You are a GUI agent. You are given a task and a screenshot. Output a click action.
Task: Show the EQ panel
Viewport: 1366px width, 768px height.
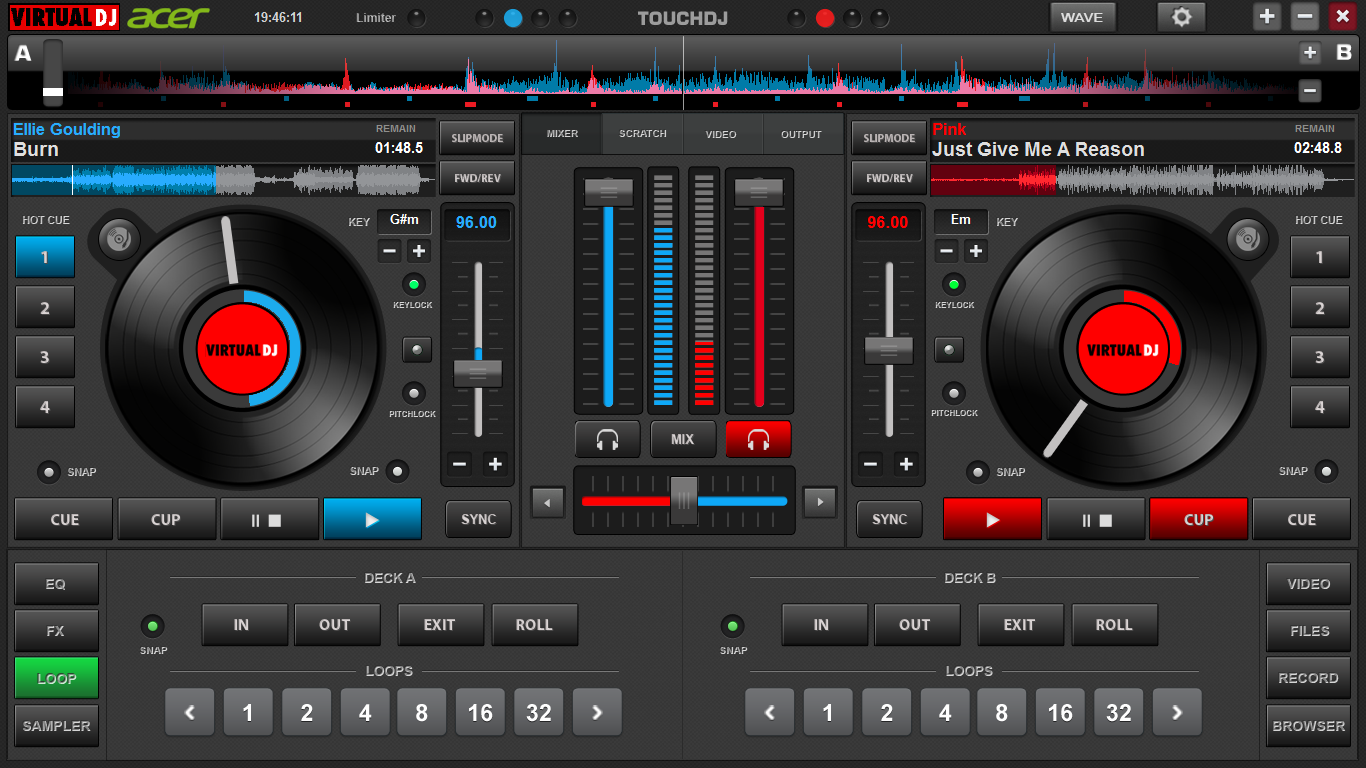click(56, 584)
